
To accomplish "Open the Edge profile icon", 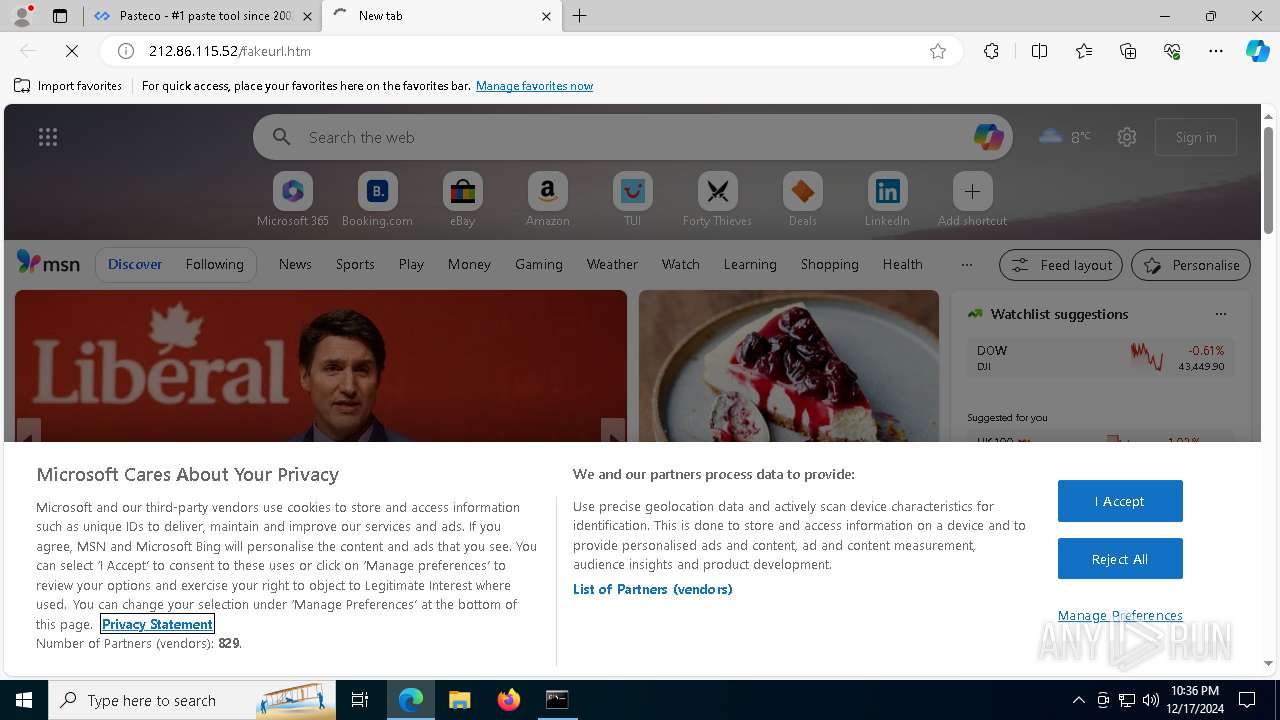I will (22, 16).
